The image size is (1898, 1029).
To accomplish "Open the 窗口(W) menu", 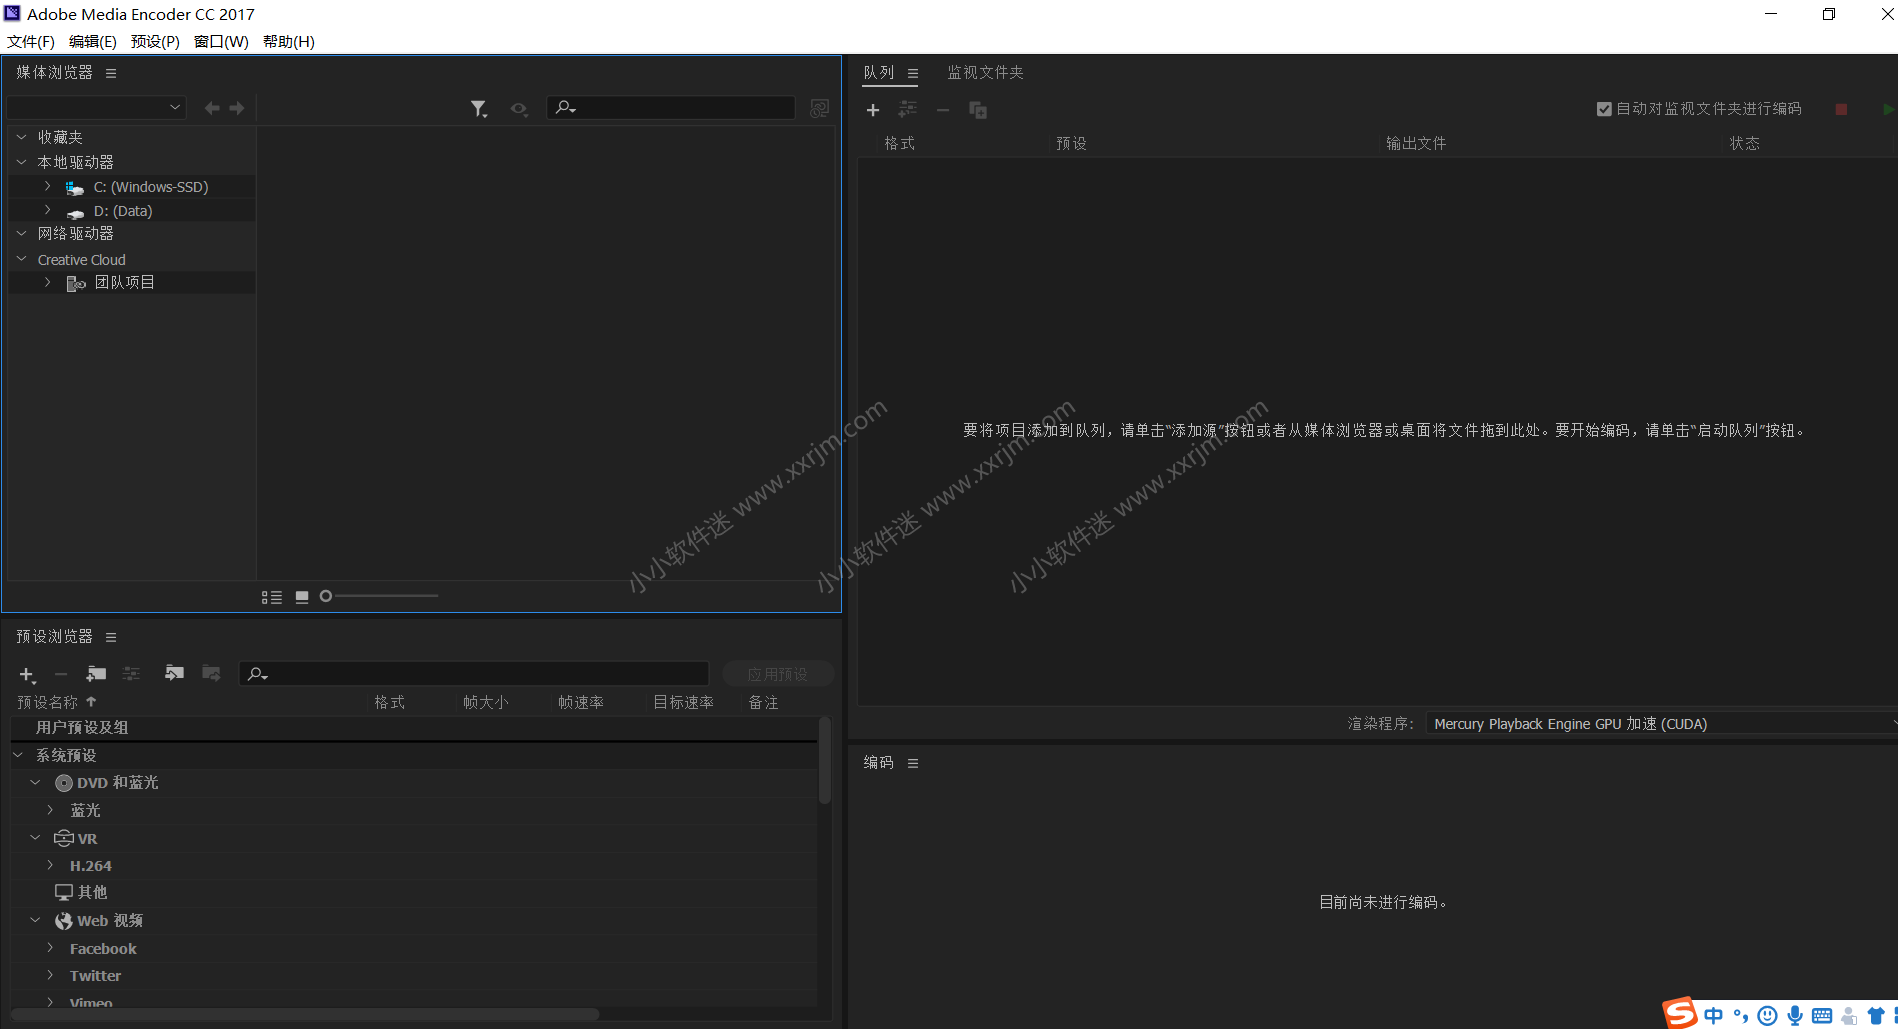I will 221,41.
